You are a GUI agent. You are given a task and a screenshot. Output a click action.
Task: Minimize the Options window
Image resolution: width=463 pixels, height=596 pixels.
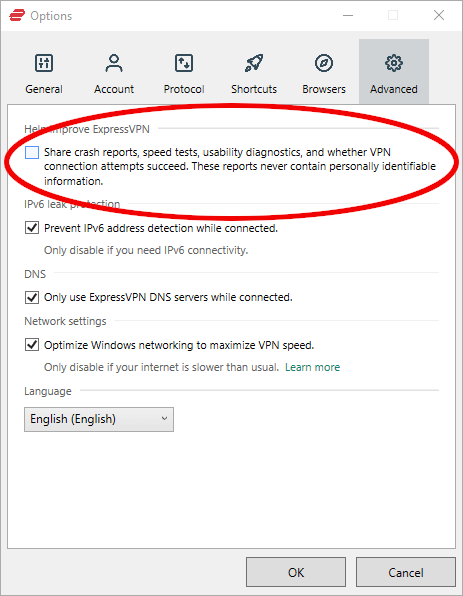[348, 16]
